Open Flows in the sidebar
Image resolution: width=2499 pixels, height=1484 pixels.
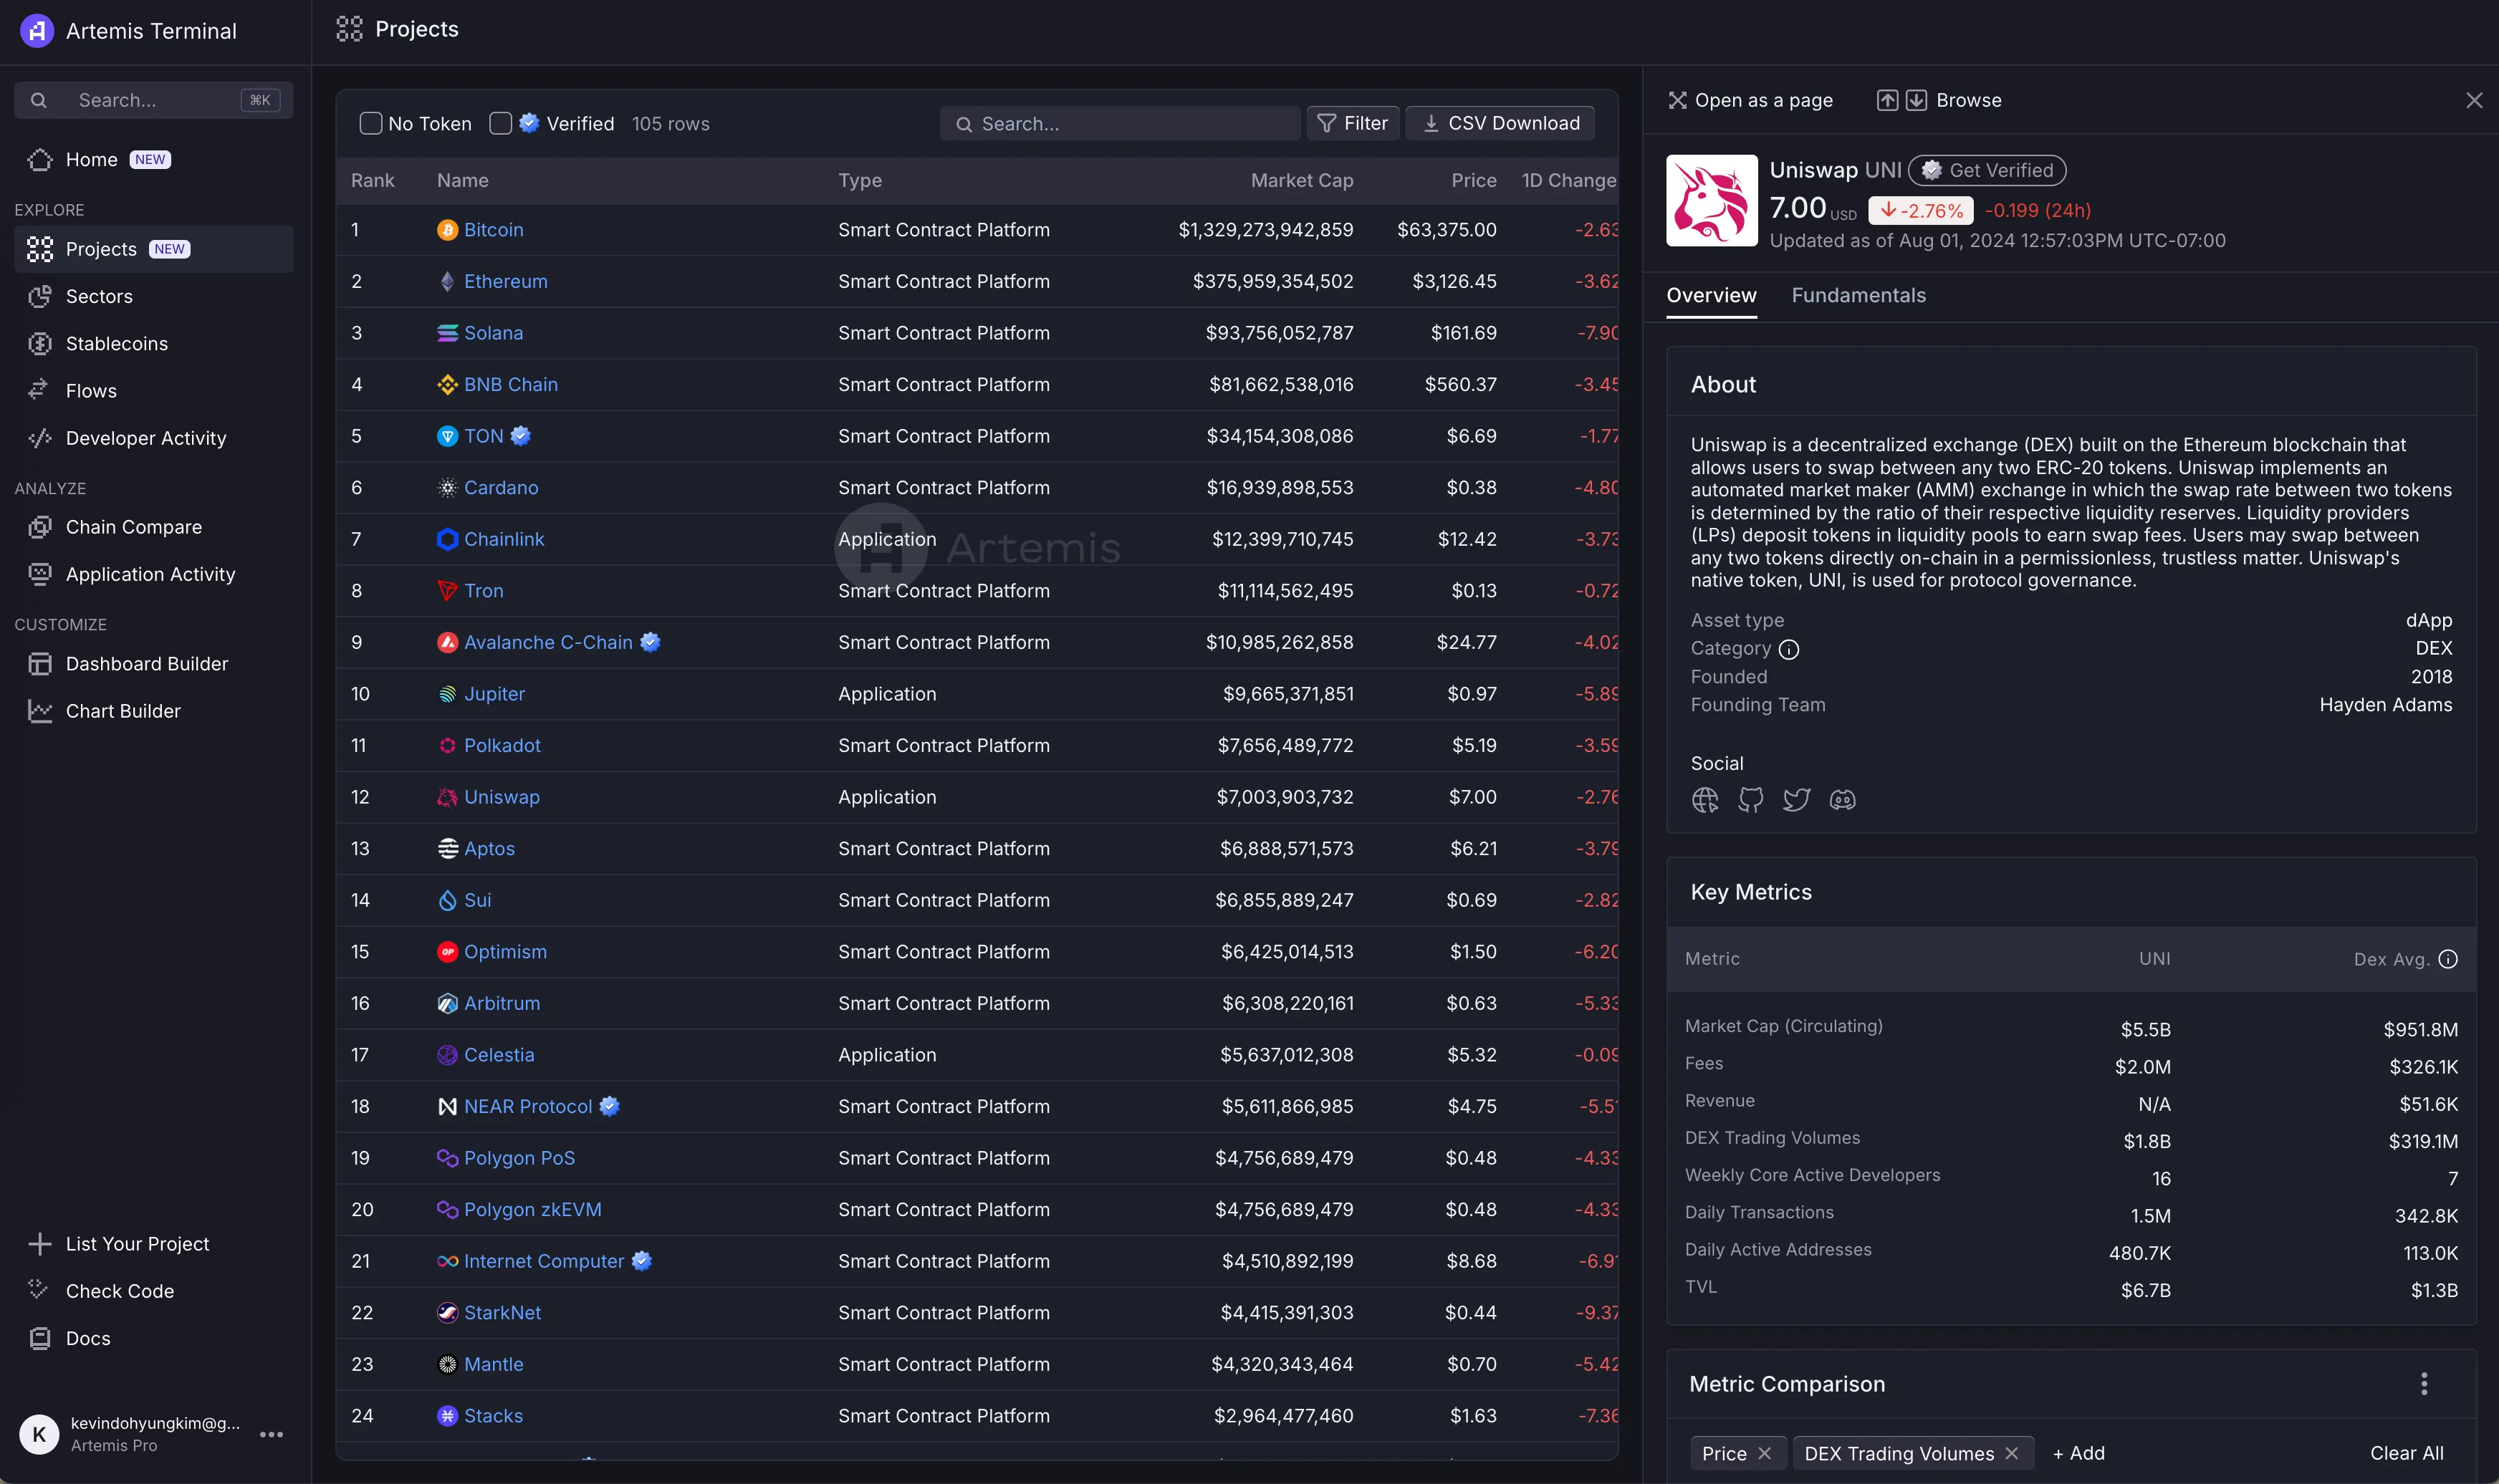pos(154,391)
